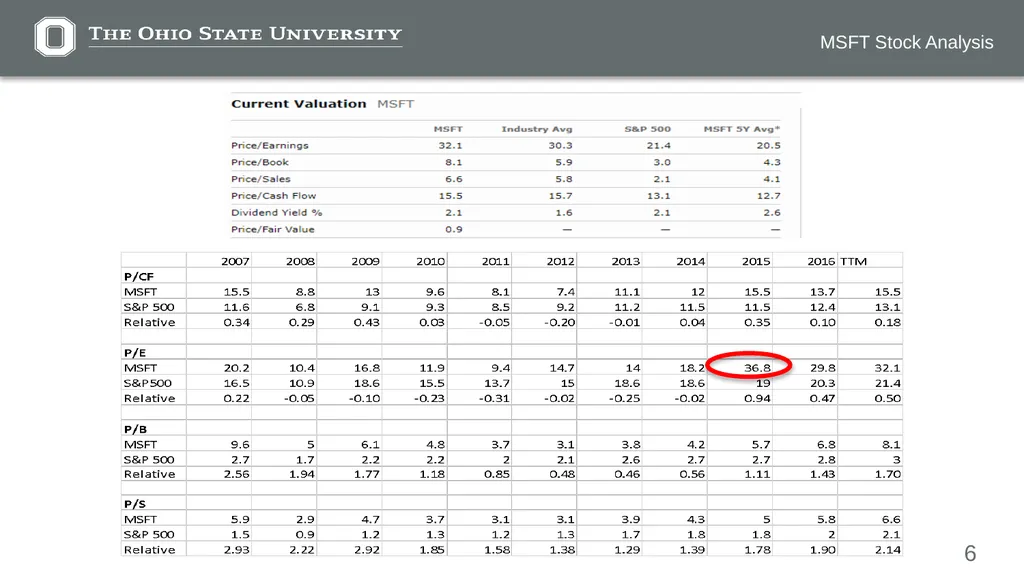Click the Price/Fair Value row label

point(273,230)
